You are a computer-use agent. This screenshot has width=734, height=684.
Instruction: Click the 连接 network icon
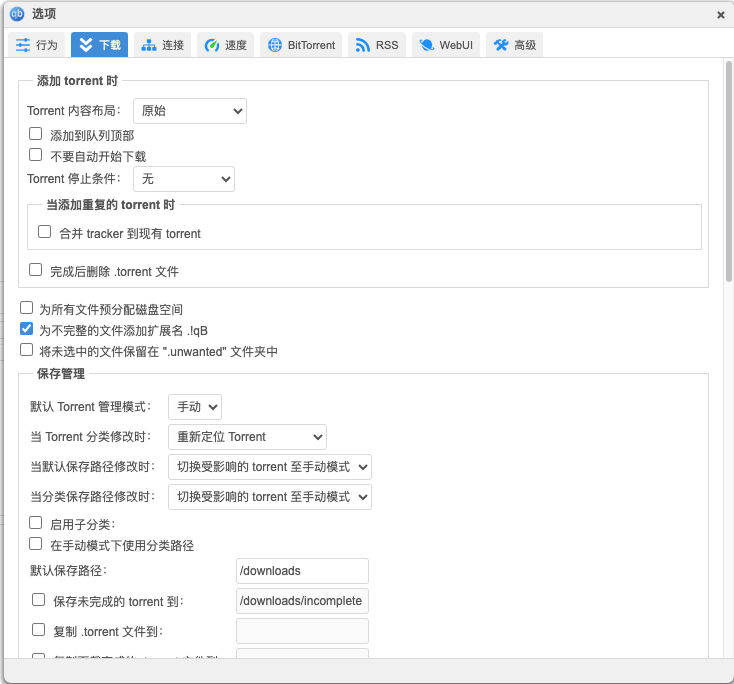(149, 45)
